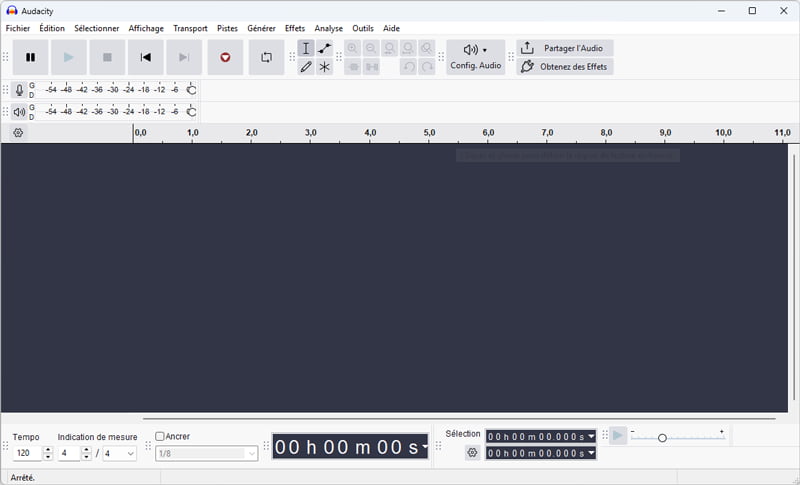Select the Envelope tool
Screen dimensions: 800x485
(324, 48)
